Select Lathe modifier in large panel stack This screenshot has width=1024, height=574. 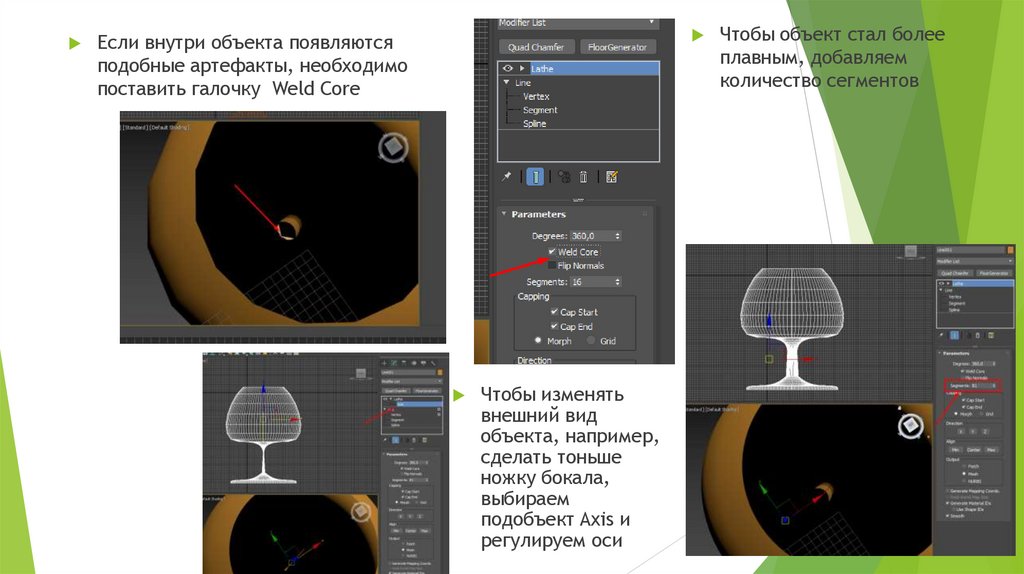click(594, 68)
